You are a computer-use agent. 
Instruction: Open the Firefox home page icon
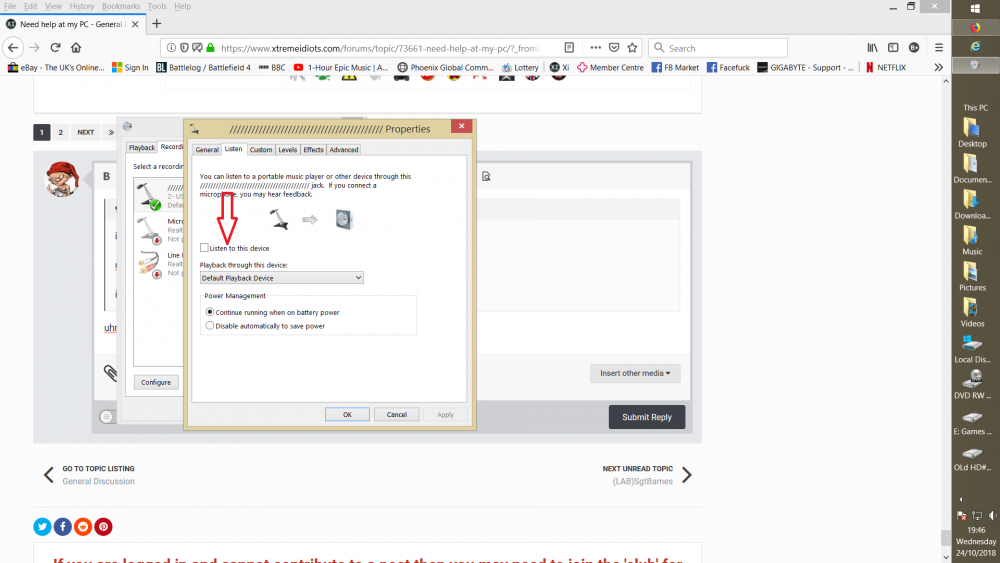pos(76,48)
